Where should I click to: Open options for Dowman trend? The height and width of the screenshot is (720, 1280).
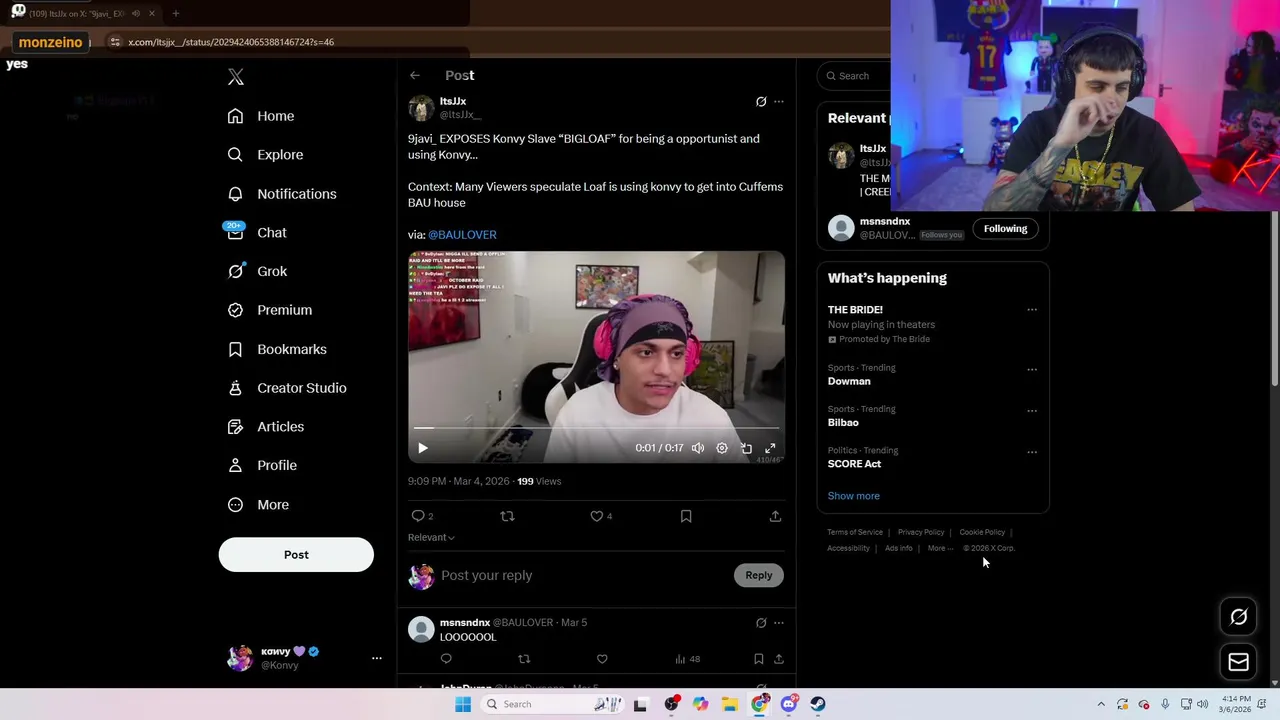(1032, 370)
